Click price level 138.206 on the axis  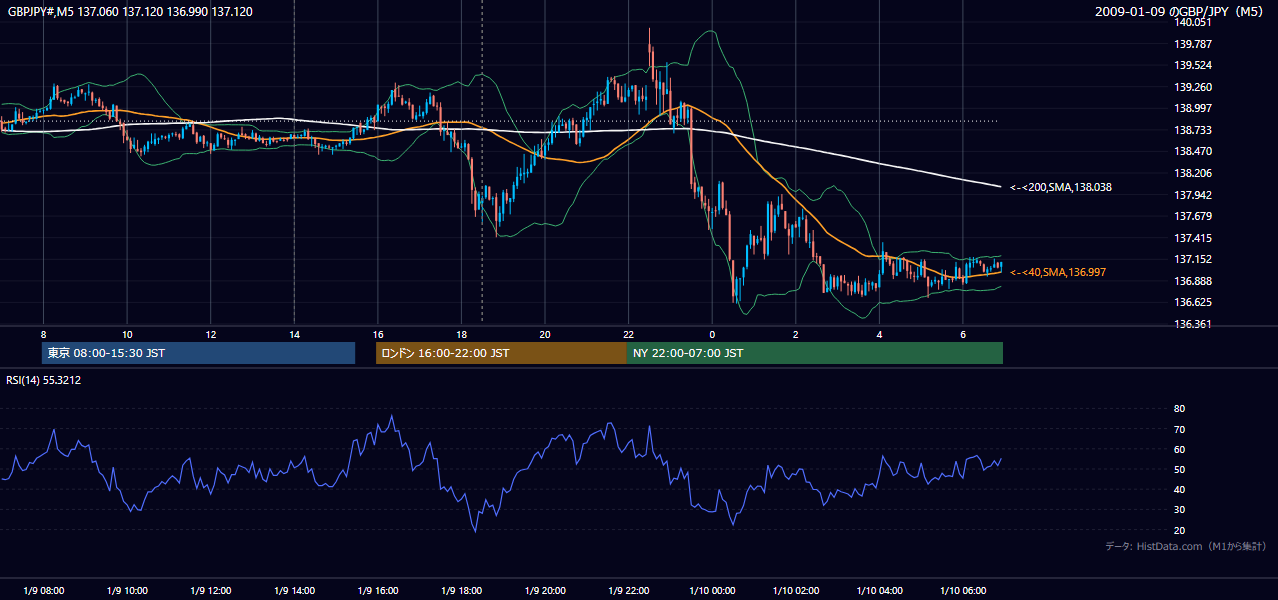tap(1193, 173)
